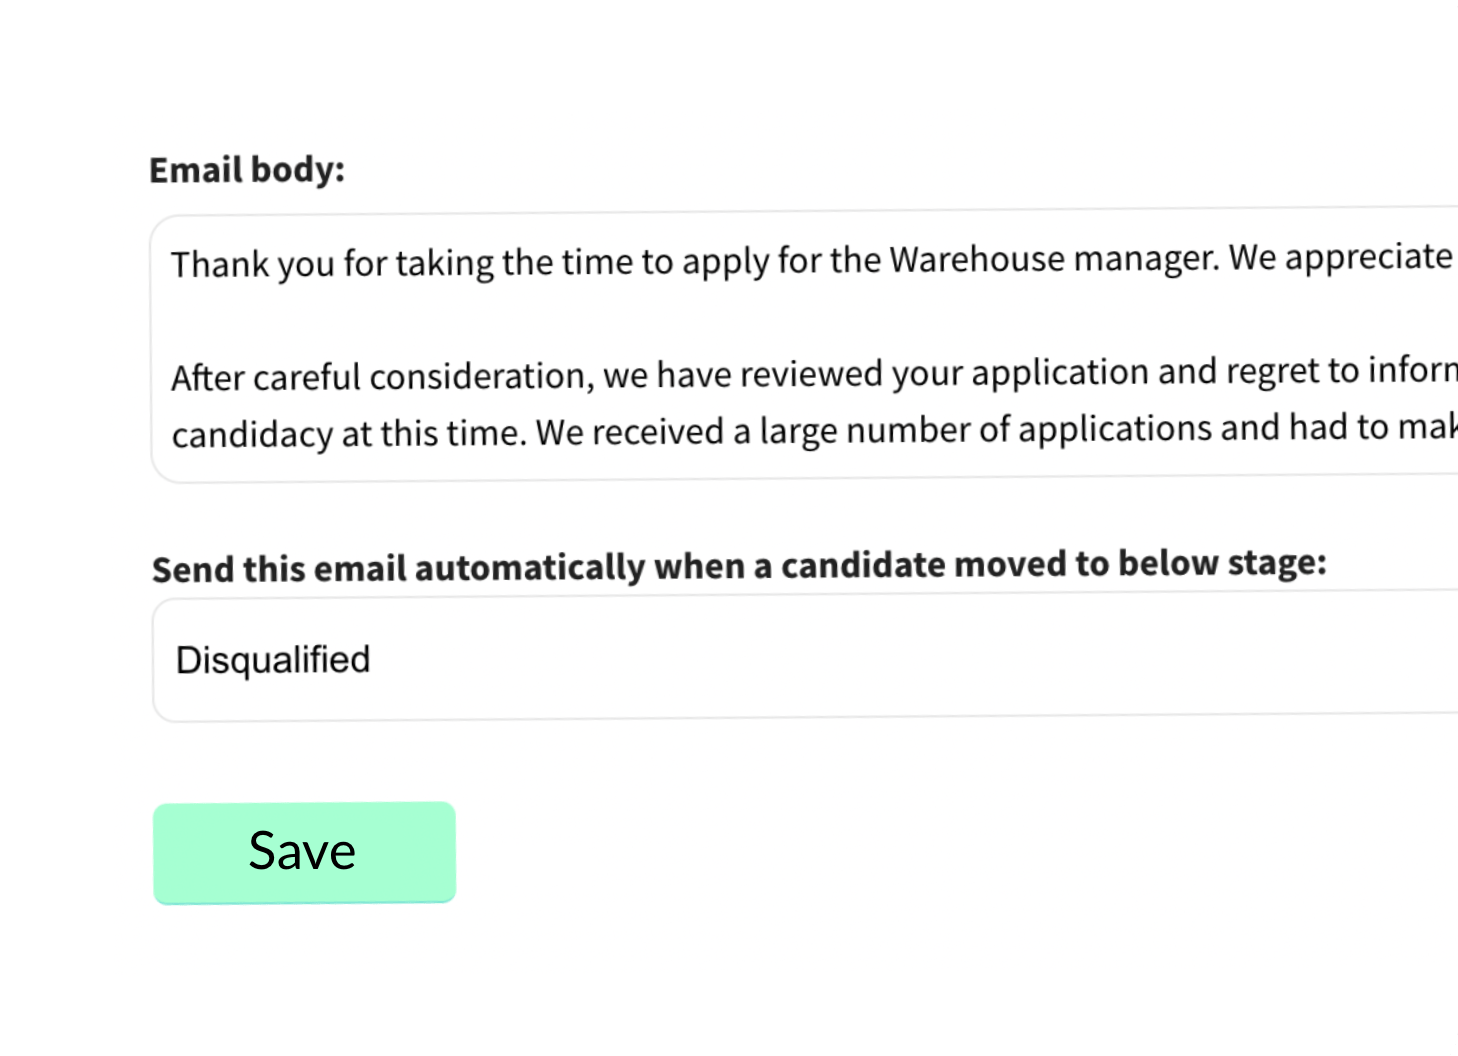
Task: Click the word "Disqualified" in the stage field
Action: (x=273, y=660)
